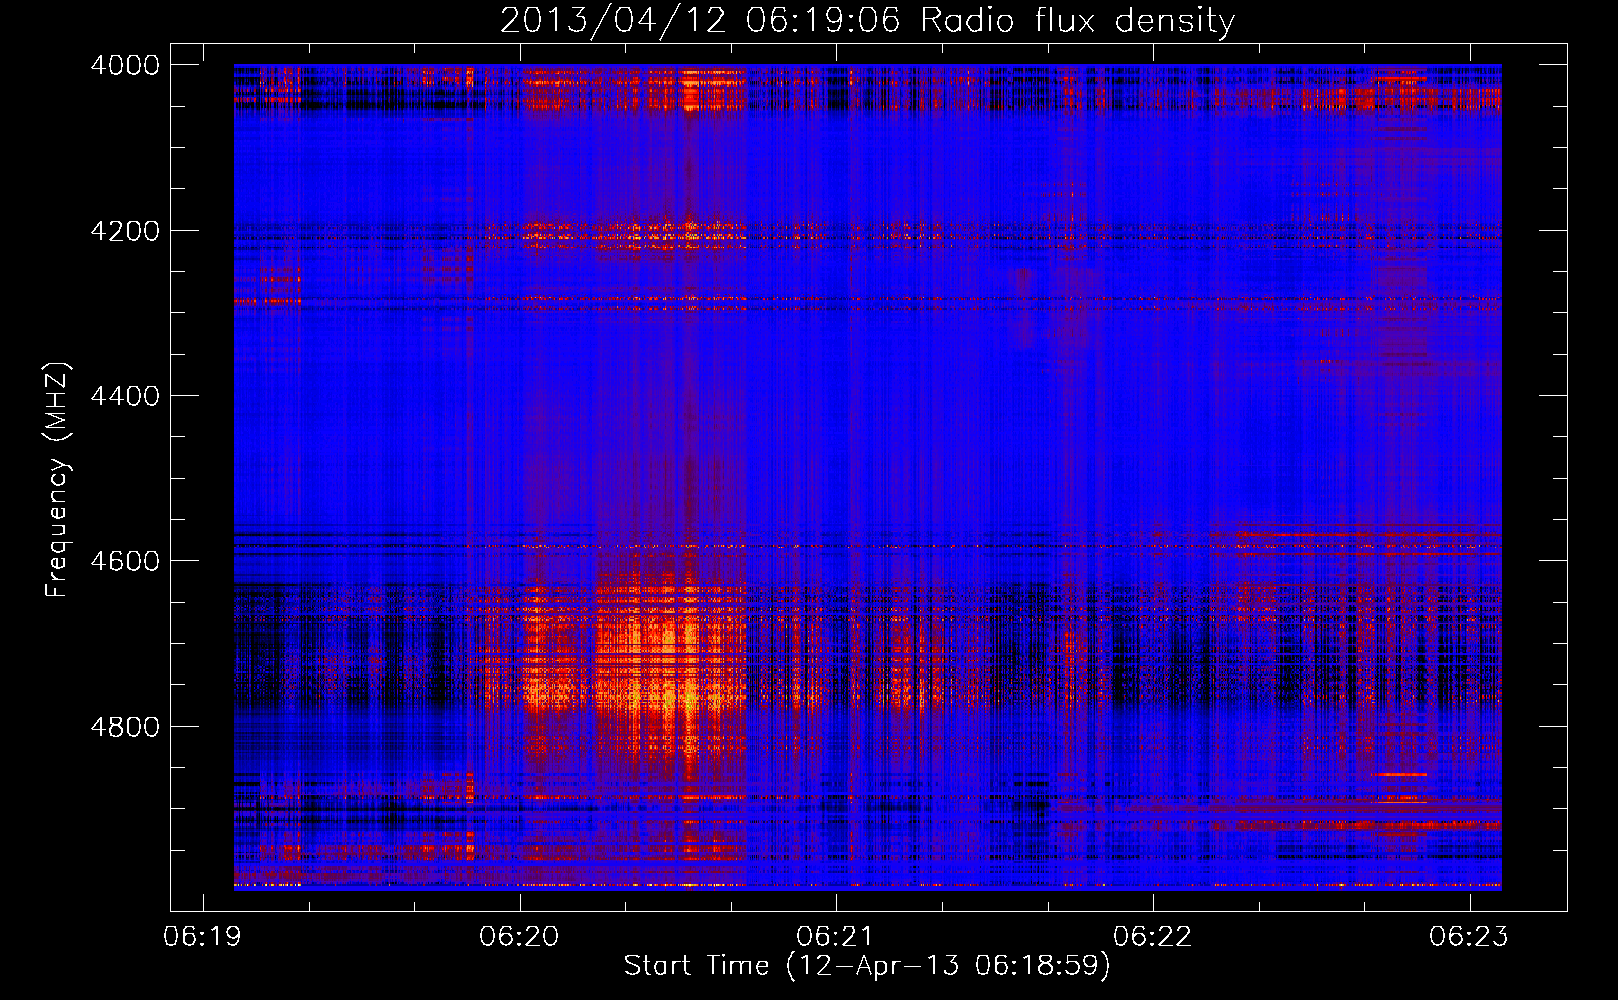Click the 06:23 time axis label
The image size is (1618, 1000).
(x=1469, y=936)
